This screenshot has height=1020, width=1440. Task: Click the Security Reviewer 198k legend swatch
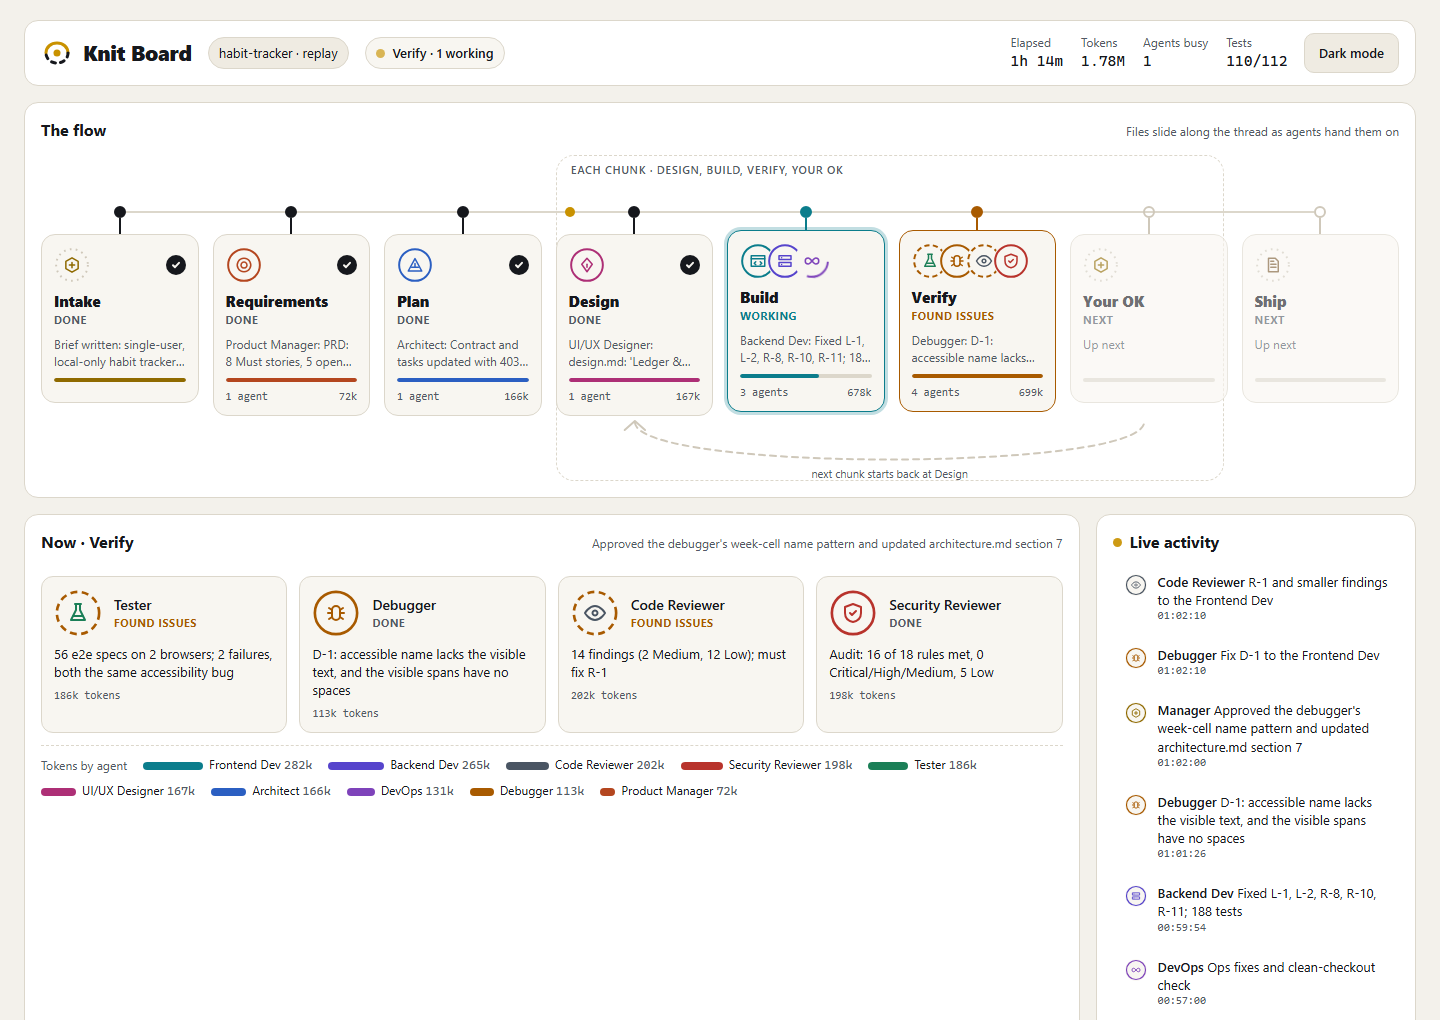pos(702,766)
